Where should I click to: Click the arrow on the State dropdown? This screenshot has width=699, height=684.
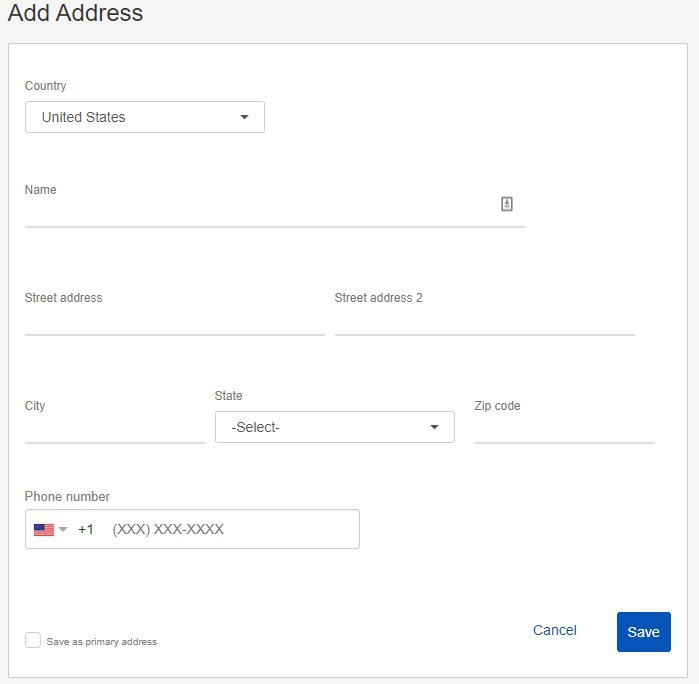(434, 427)
